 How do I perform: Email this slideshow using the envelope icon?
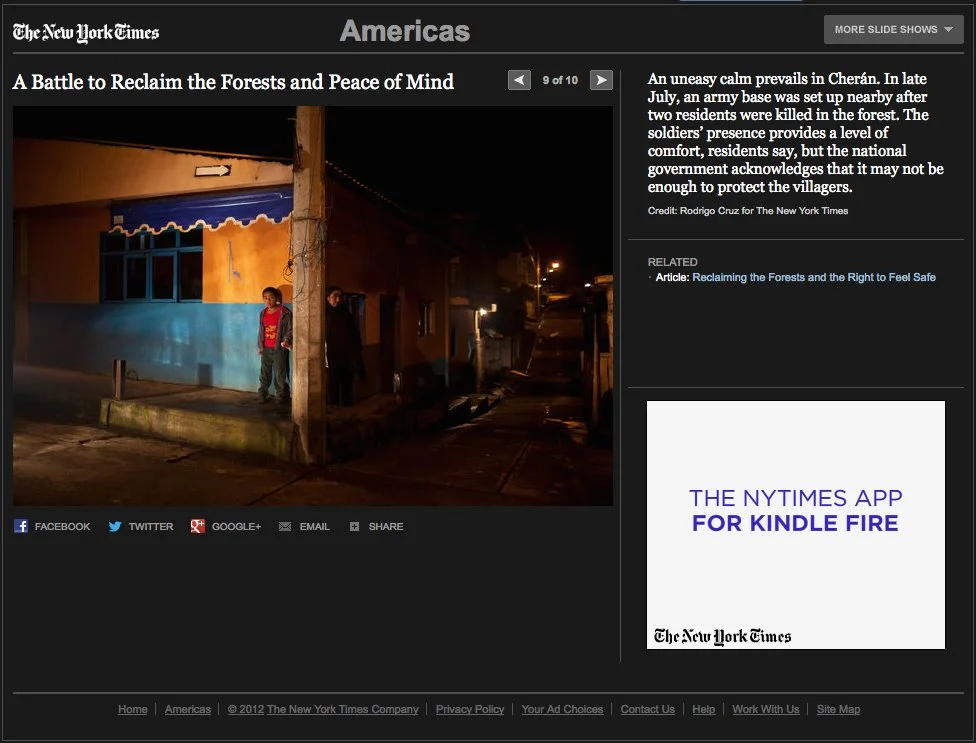pyautogui.click(x=303, y=526)
